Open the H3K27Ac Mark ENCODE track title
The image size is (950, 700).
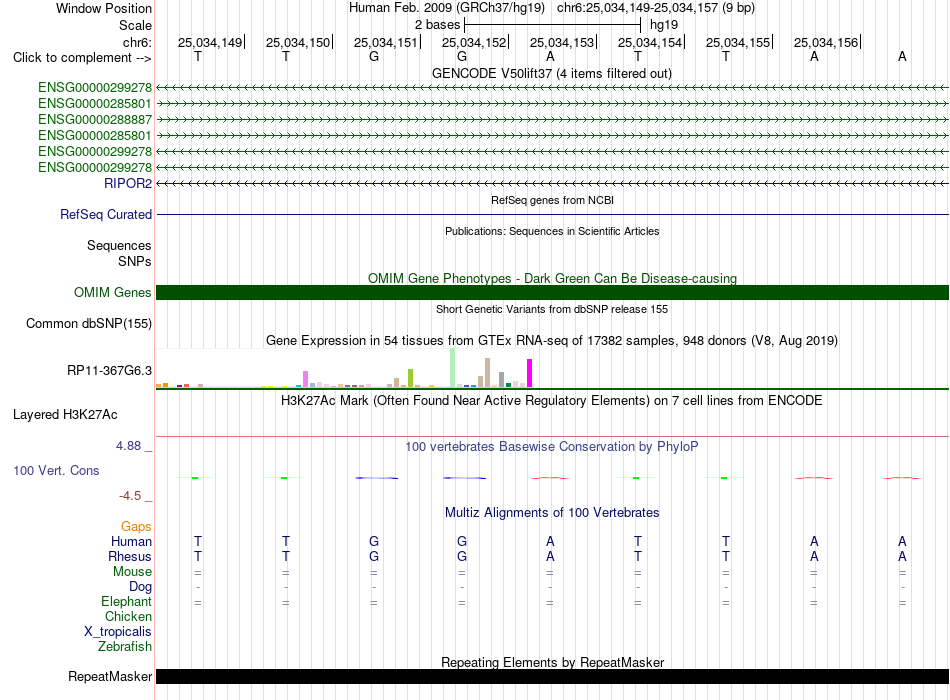[x=552, y=401]
